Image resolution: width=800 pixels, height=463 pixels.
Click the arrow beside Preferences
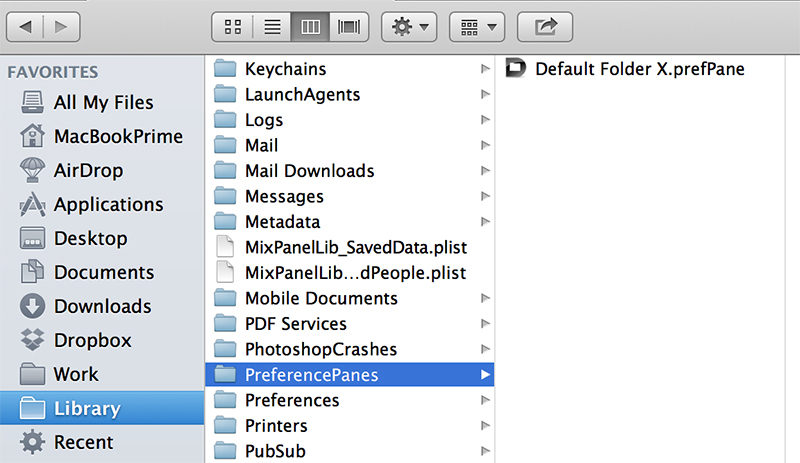(485, 400)
